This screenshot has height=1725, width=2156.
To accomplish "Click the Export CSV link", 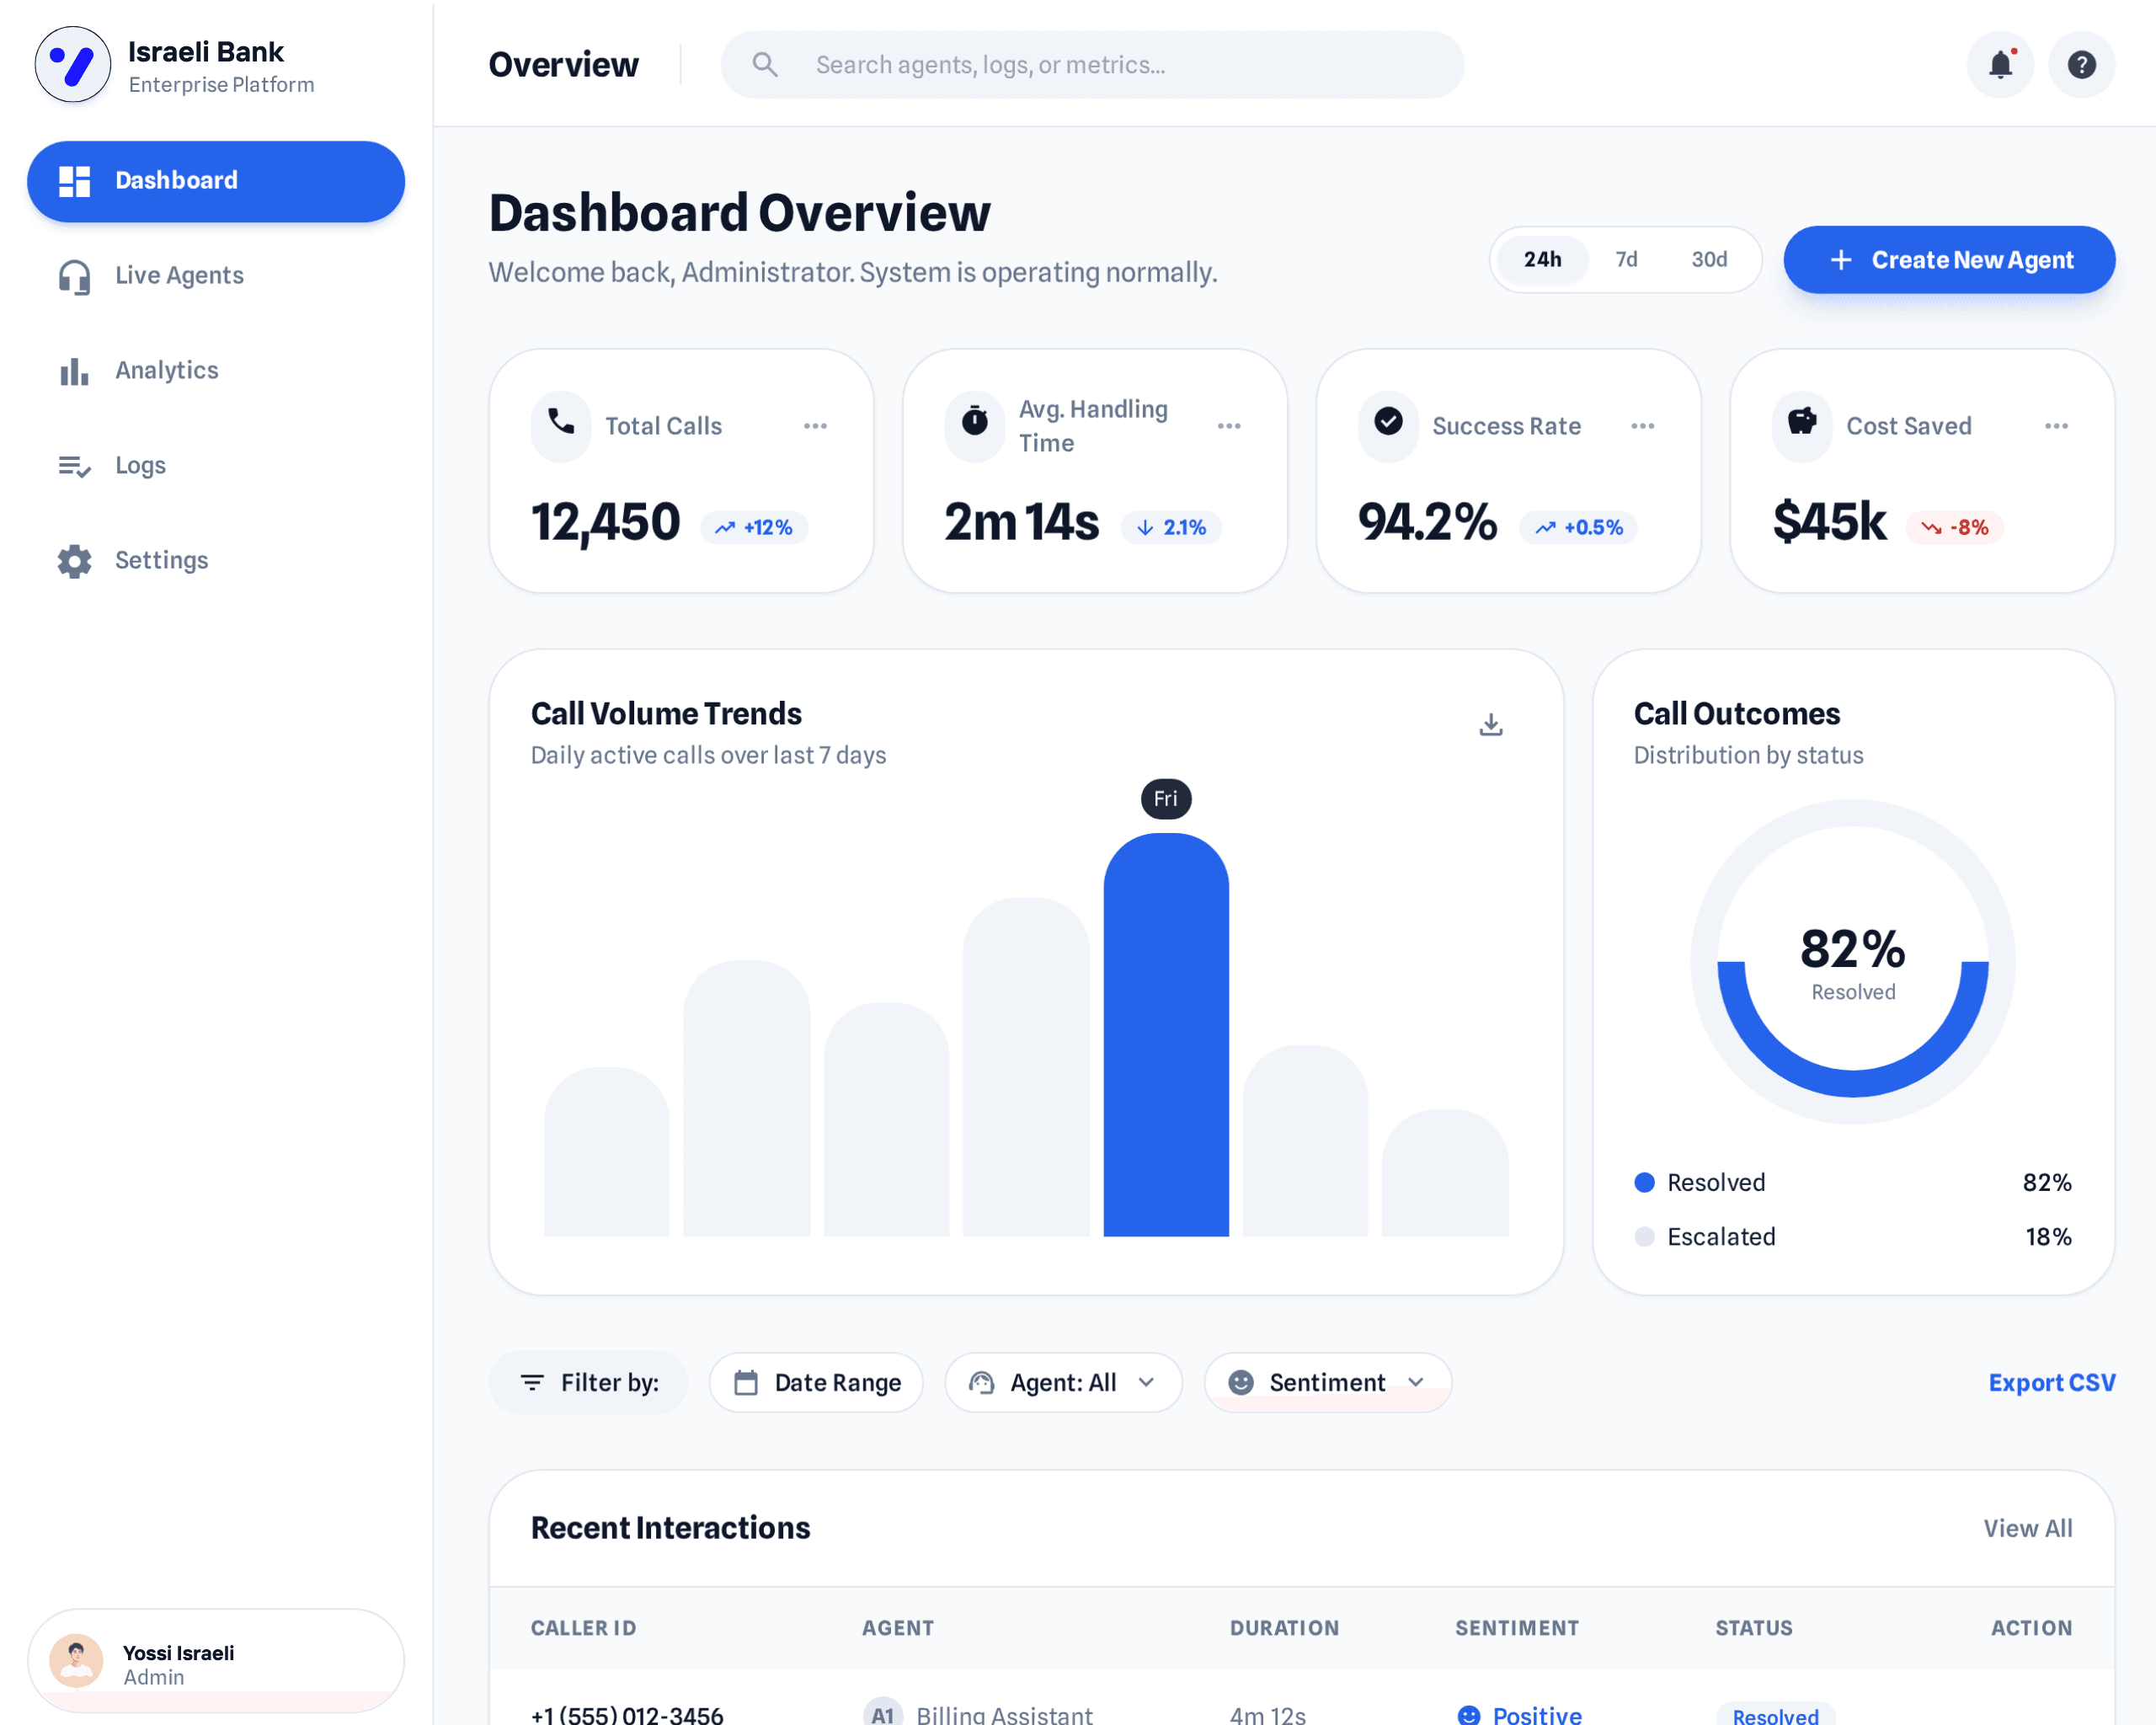I will (2051, 1382).
